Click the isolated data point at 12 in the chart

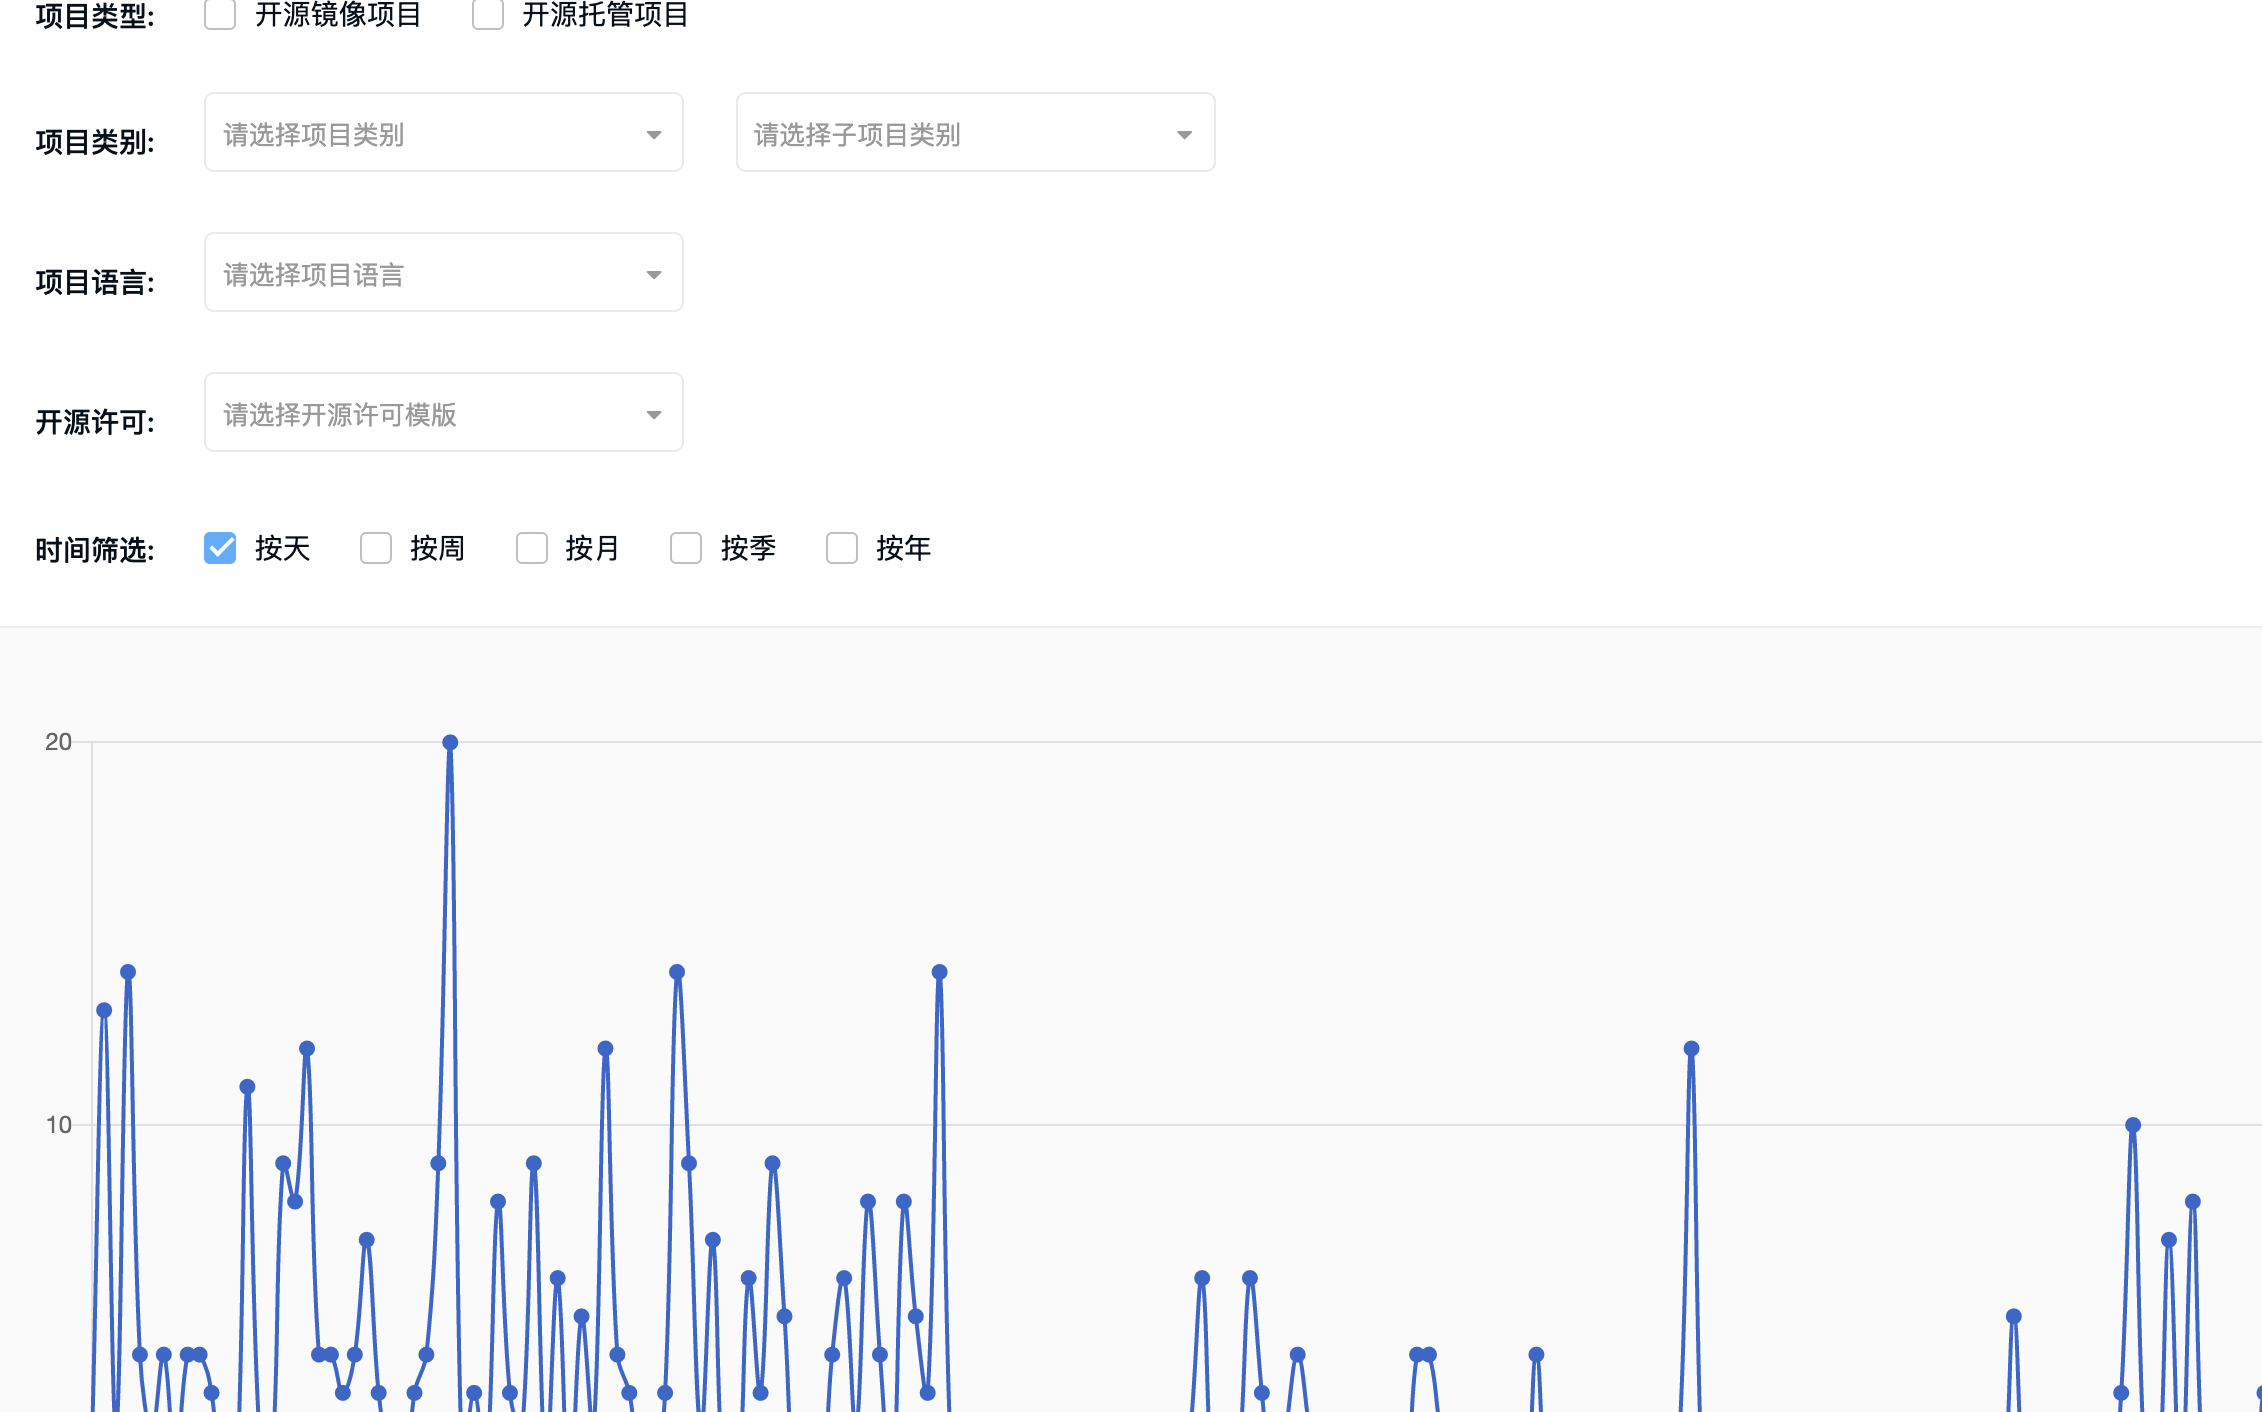pyautogui.click(x=1691, y=1049)
